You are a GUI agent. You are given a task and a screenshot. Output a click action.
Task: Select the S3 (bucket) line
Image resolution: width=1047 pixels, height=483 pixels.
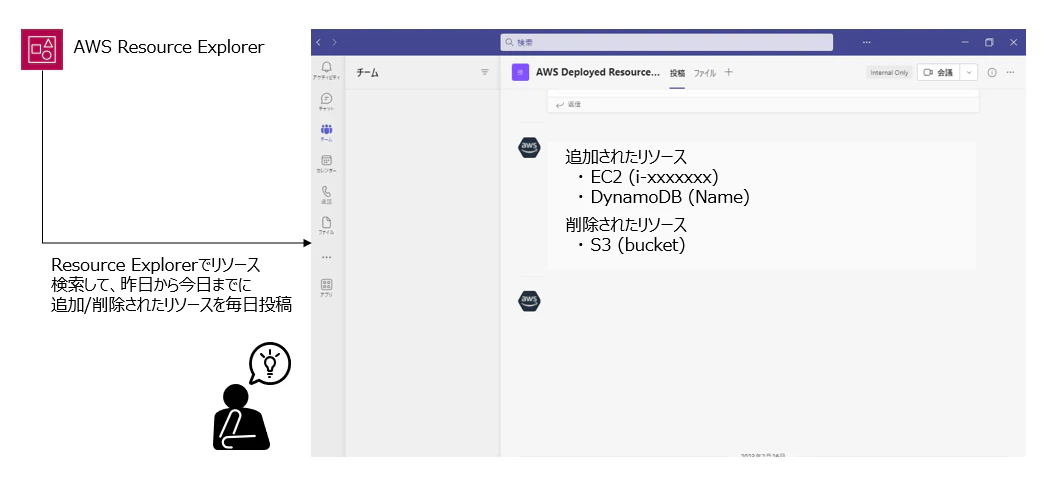click(x=638, y=245)
